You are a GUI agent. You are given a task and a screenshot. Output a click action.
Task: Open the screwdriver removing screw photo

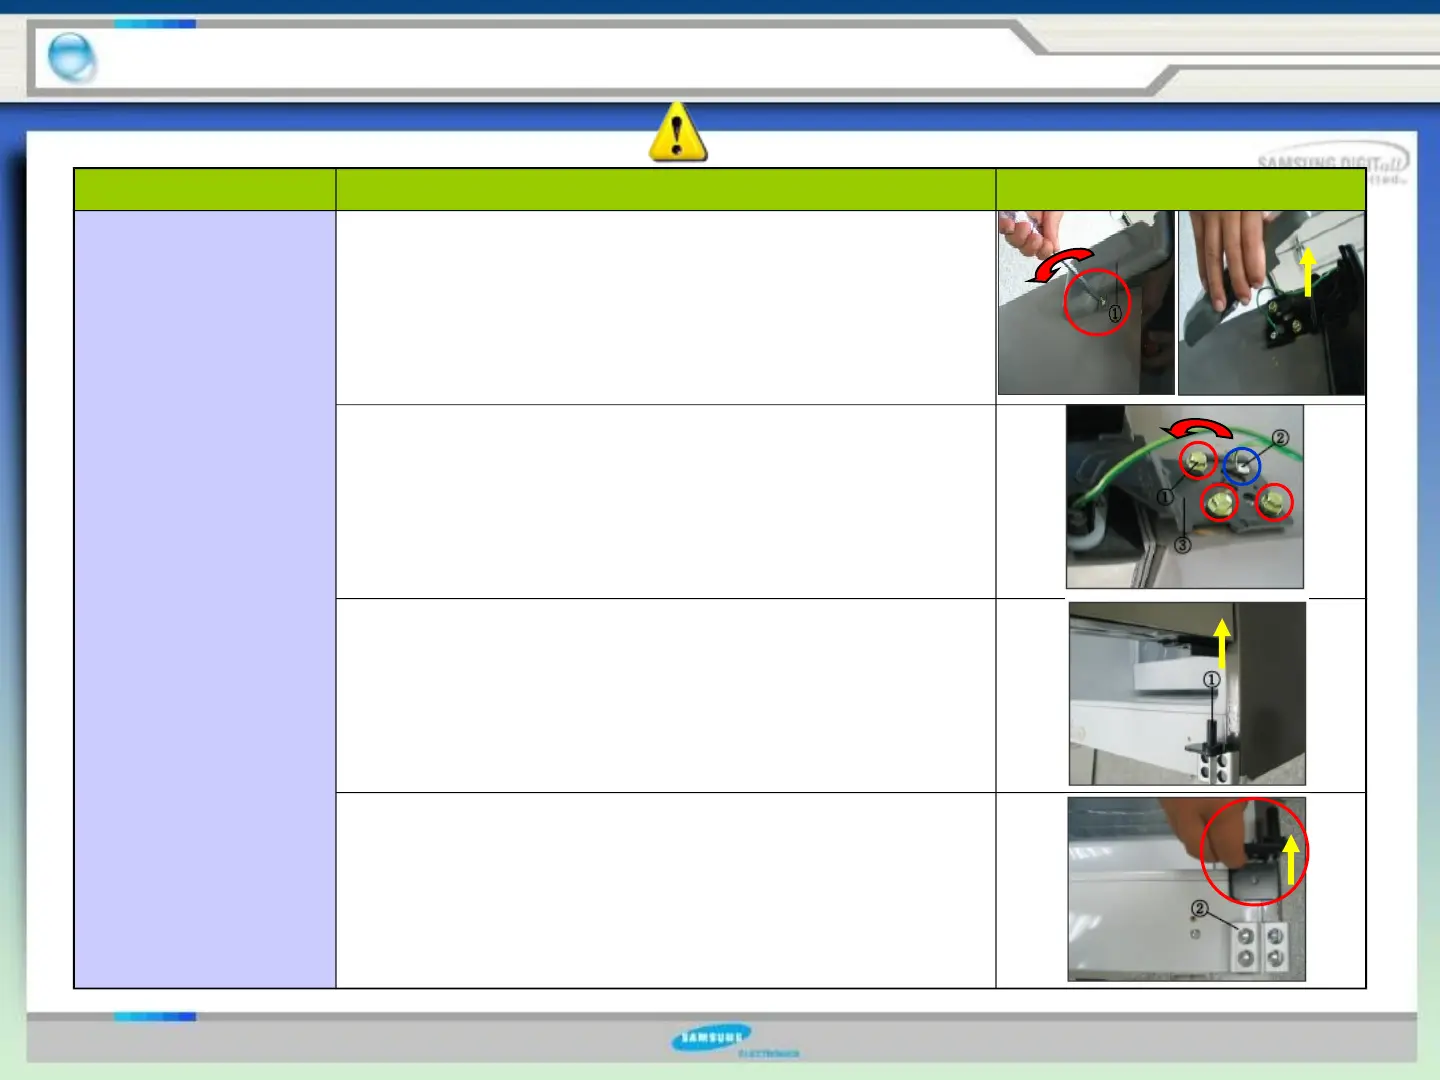click(1086, 303)
